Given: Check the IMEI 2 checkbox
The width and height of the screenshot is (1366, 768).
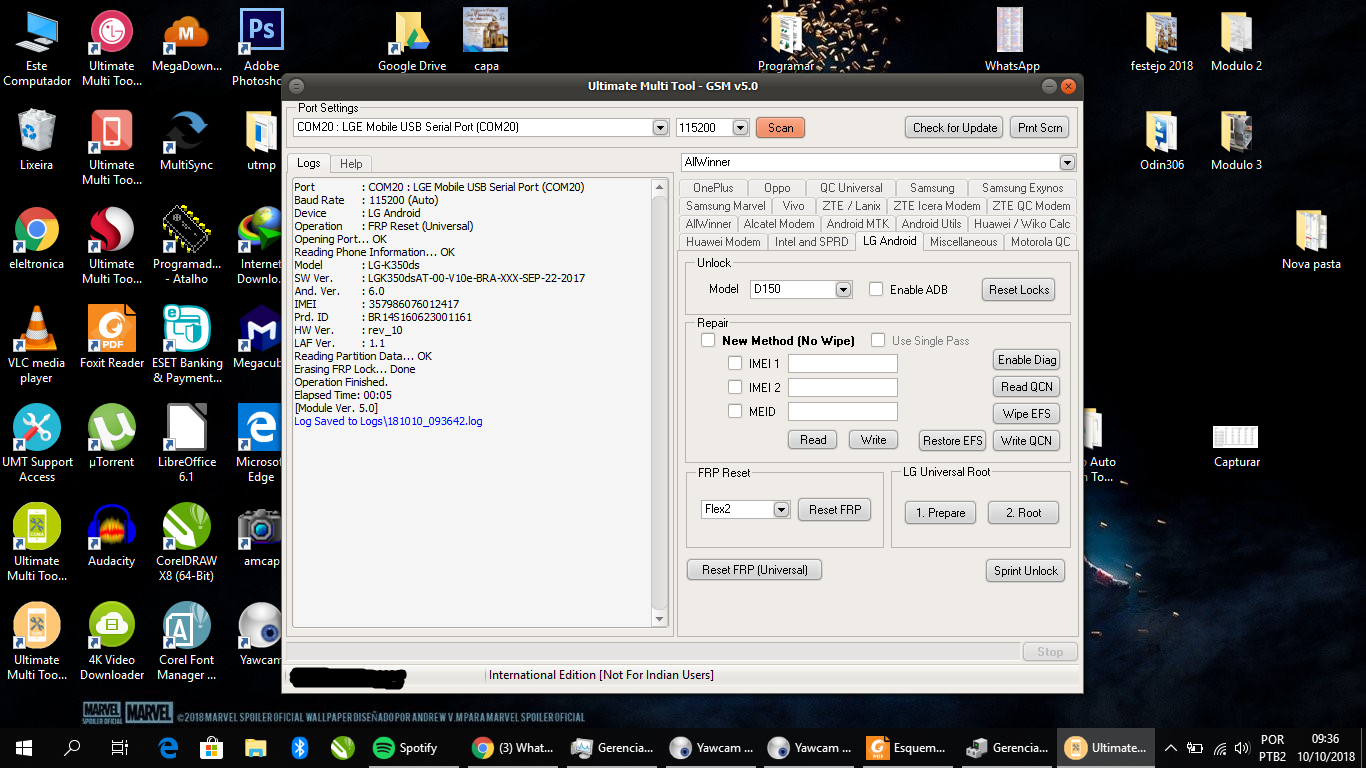Looking at the screenshot, I should tap(735, 387).
